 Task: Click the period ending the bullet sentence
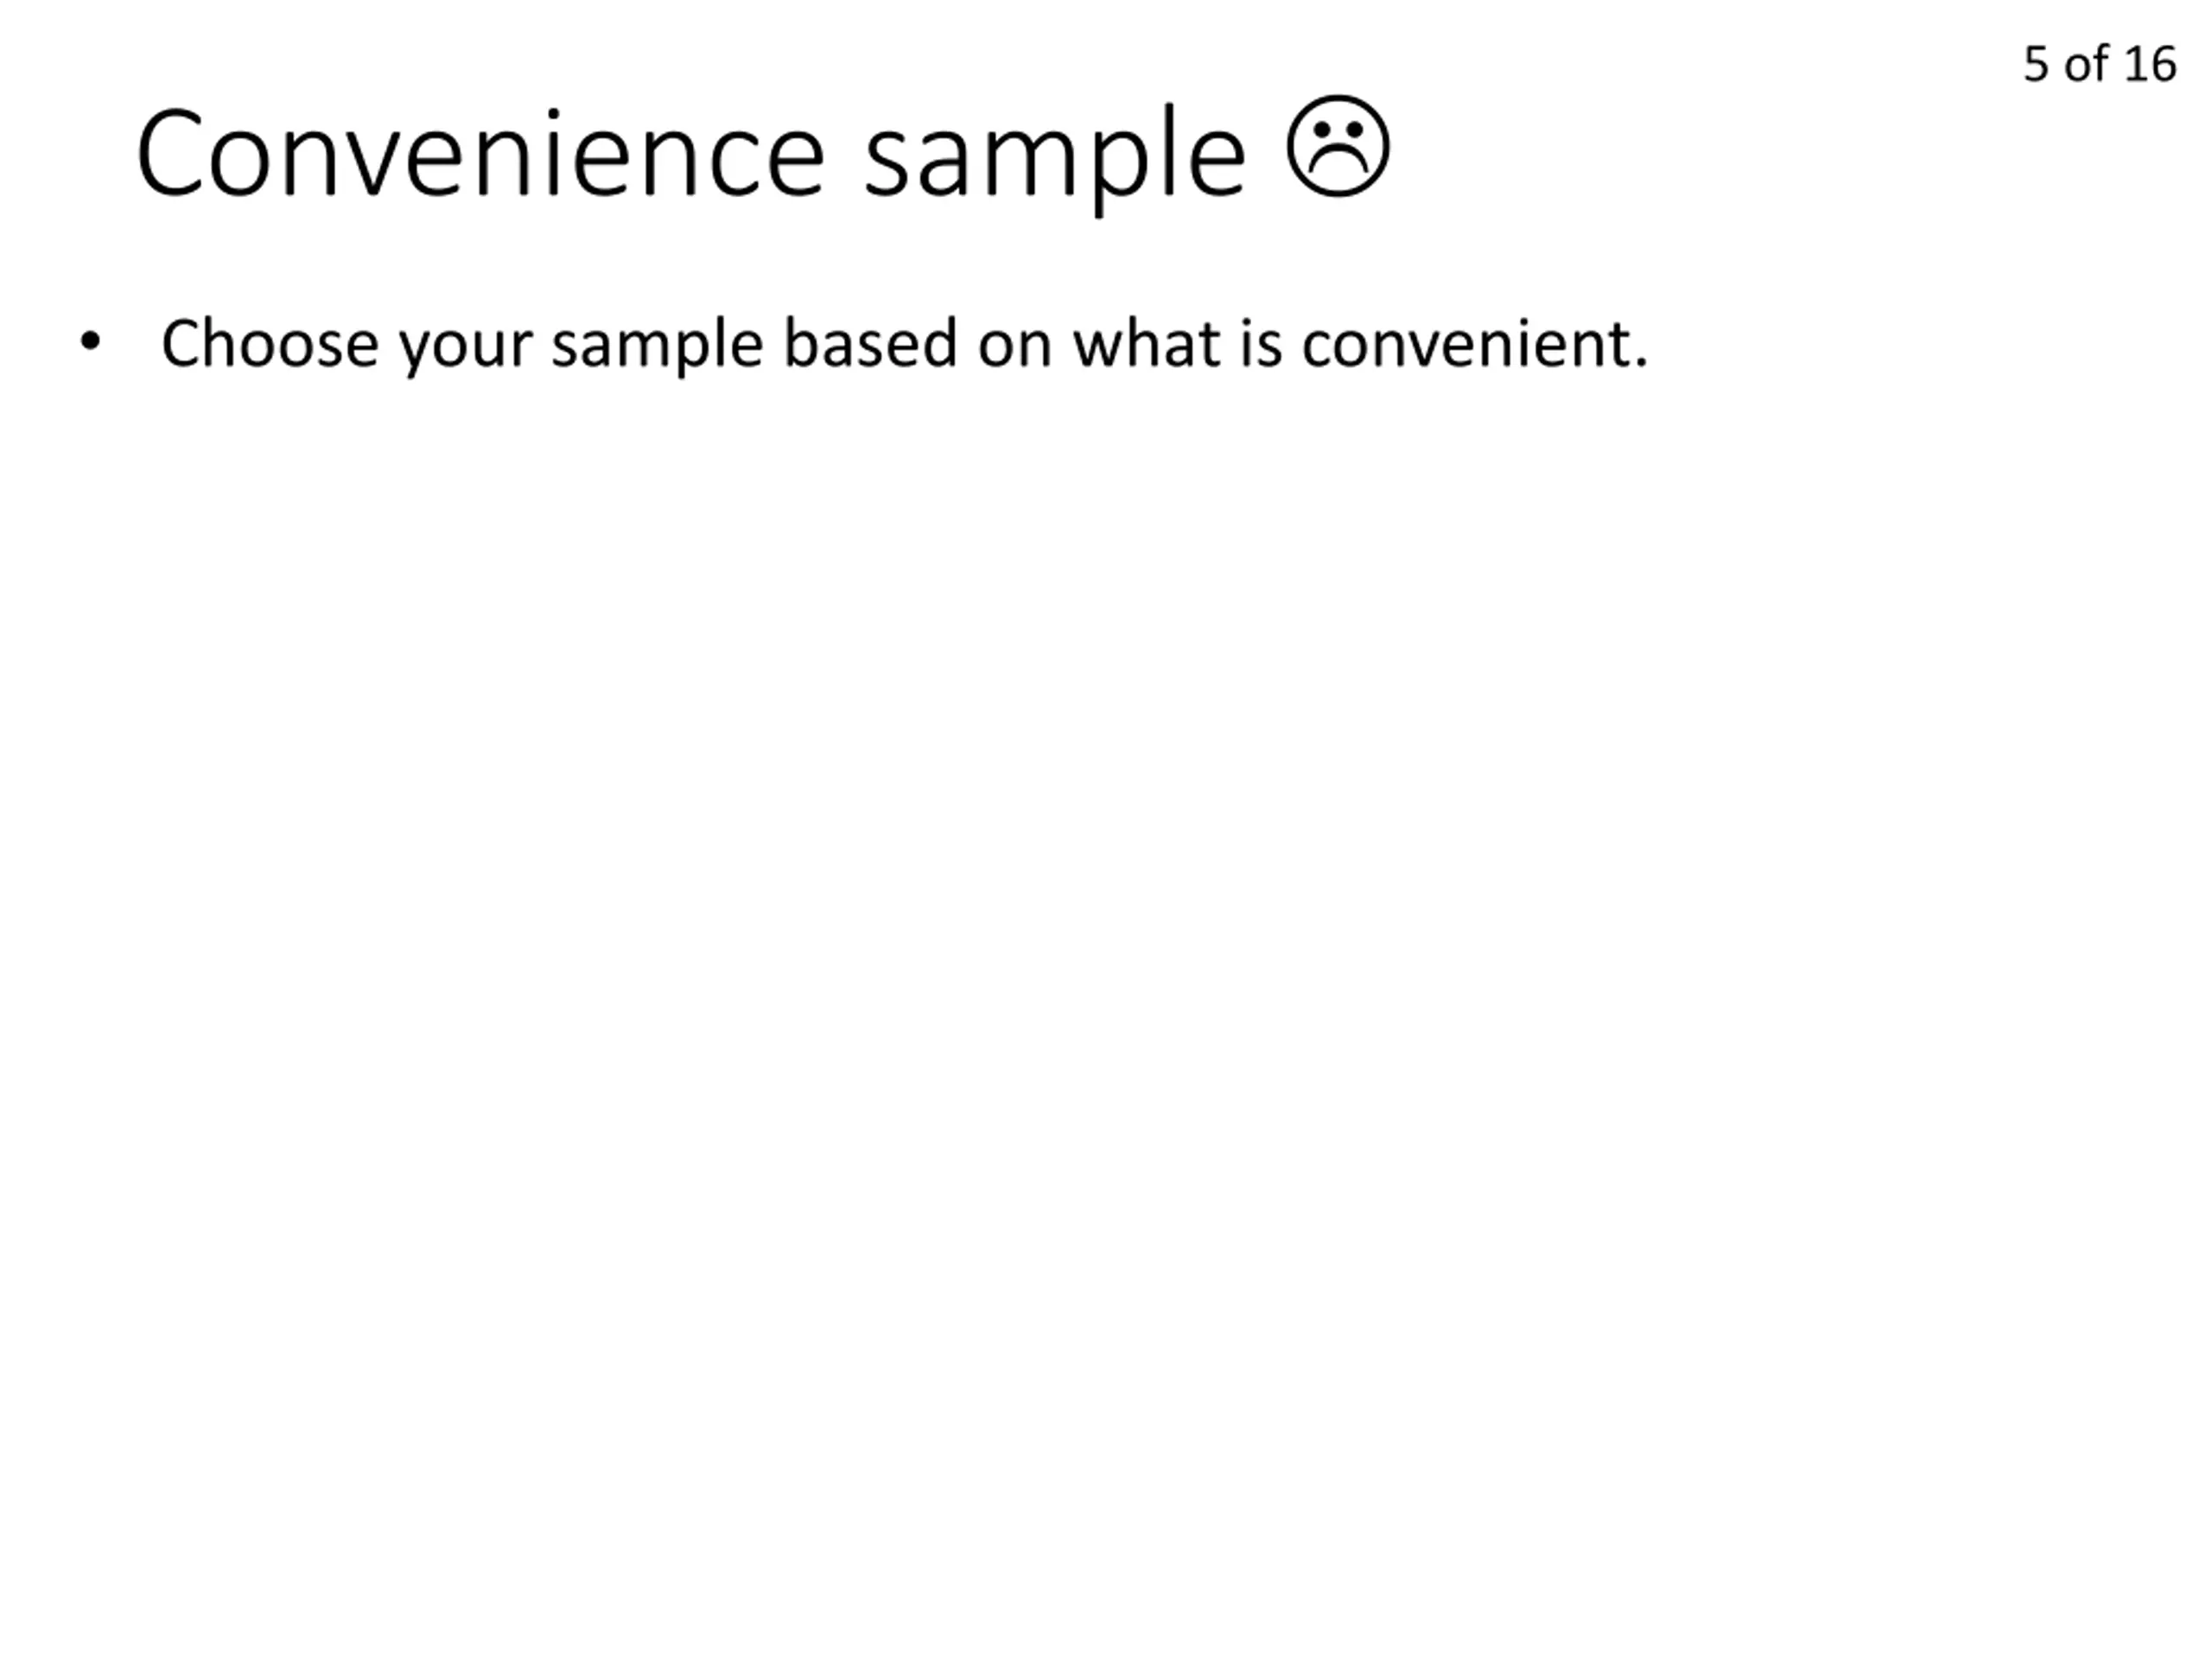(x=1641, y=363)
